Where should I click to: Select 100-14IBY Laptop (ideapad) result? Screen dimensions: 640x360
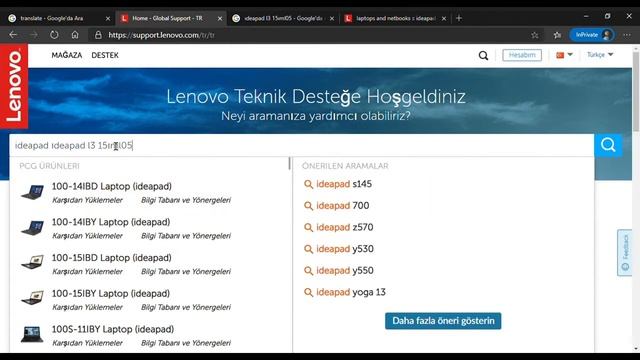[111, 222]
